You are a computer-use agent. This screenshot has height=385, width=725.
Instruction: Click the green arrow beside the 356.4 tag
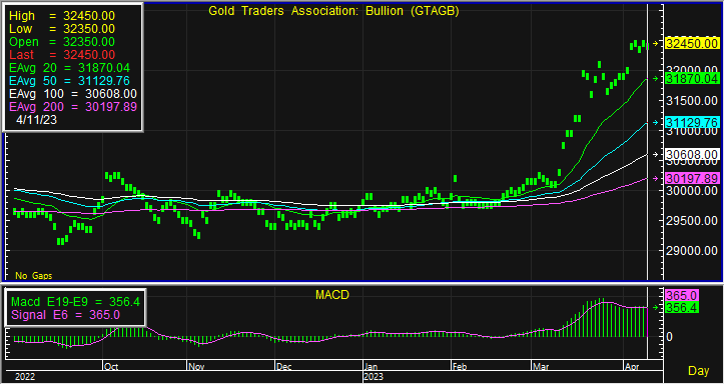pyautogui.click(x=656, y=307)
